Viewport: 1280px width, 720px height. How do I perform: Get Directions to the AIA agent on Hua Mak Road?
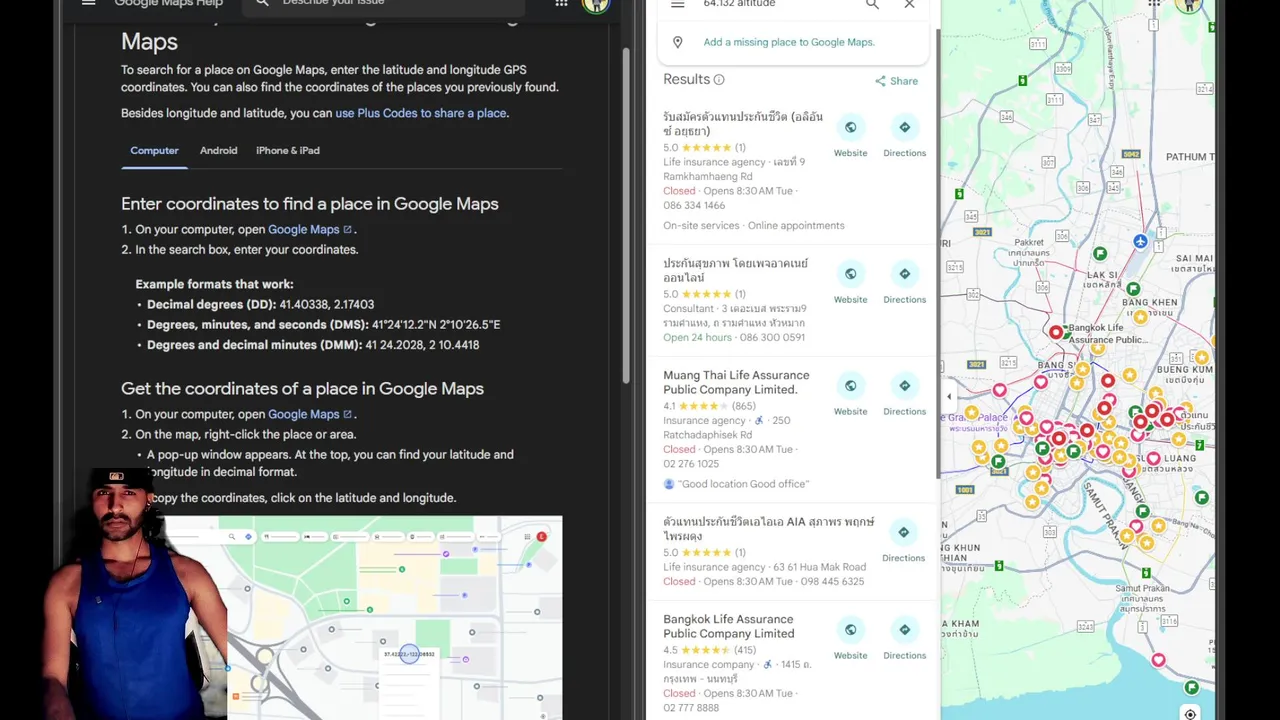(904, 533)
